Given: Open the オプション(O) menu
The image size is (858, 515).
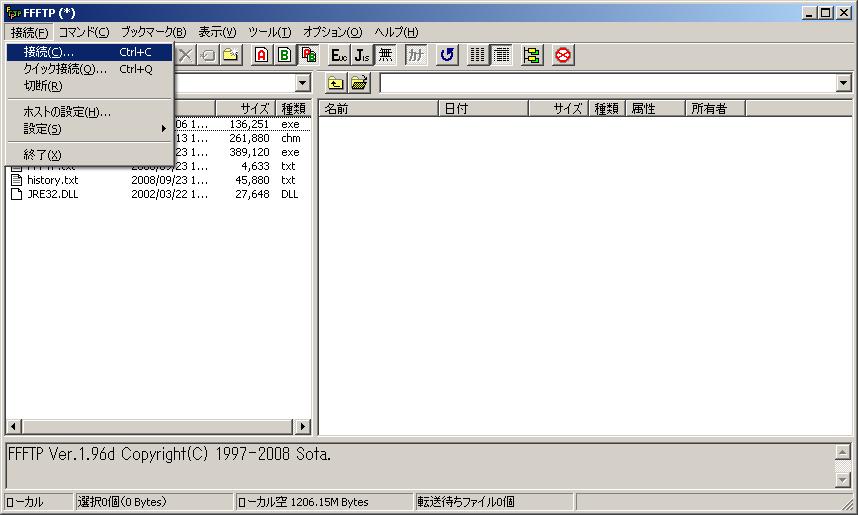Looking at the screenshot, I should [333, 32].
